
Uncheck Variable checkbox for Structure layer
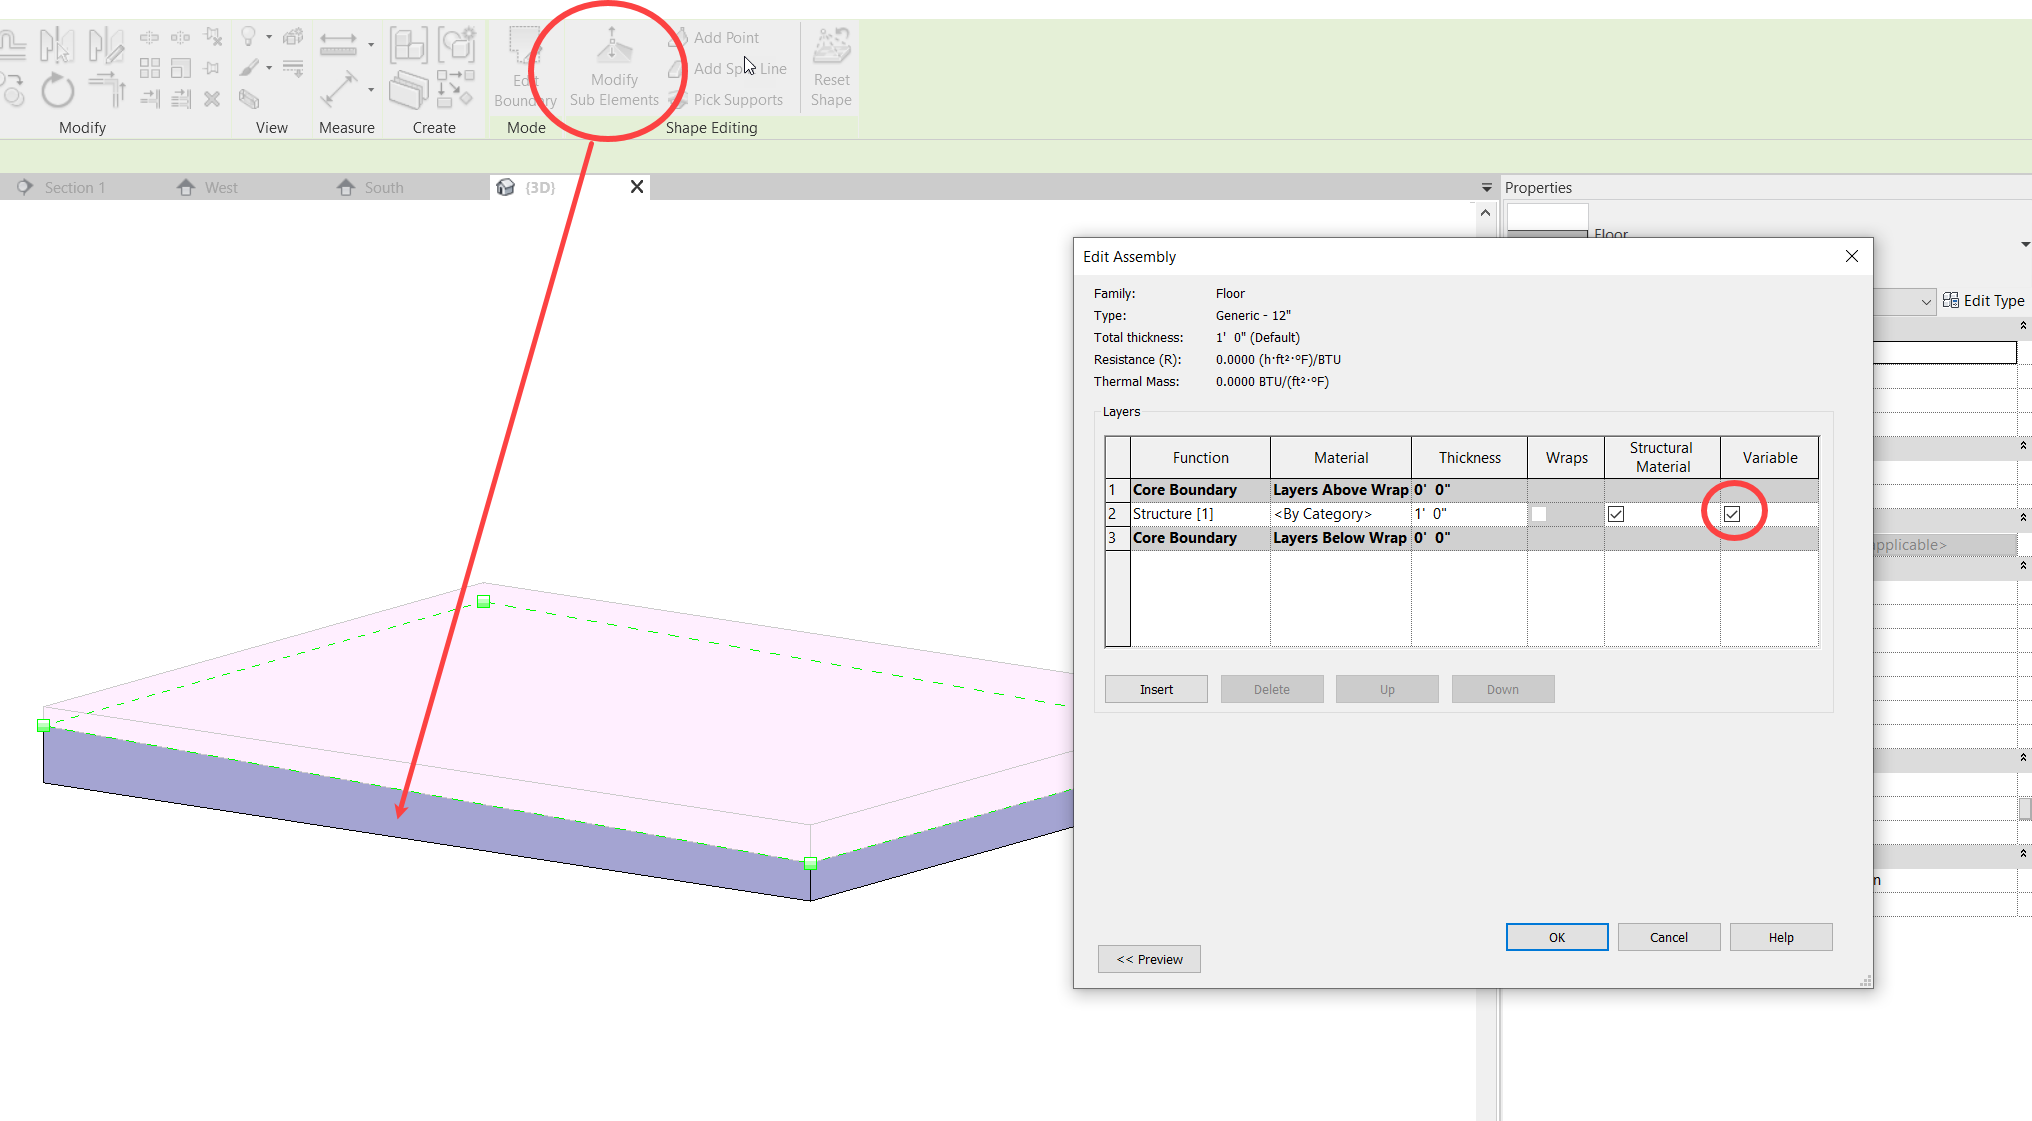pyautogui.click(x=1732, y=514)
